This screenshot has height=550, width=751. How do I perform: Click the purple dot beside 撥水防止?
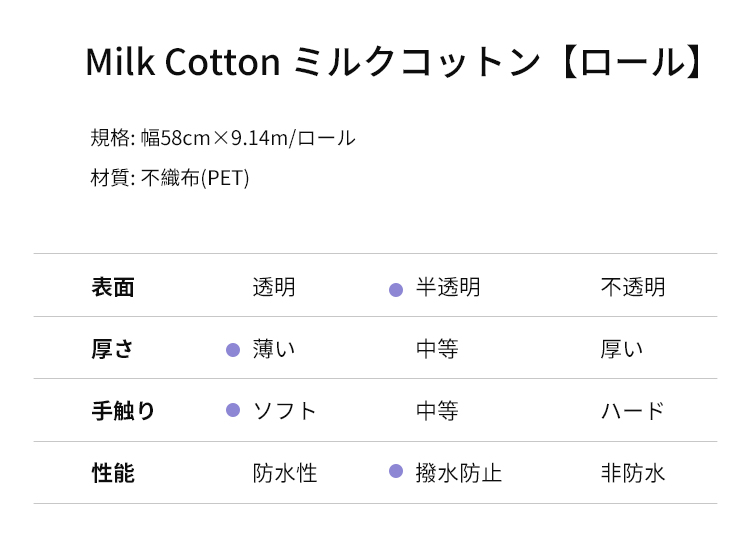click(x=396, y=471)
